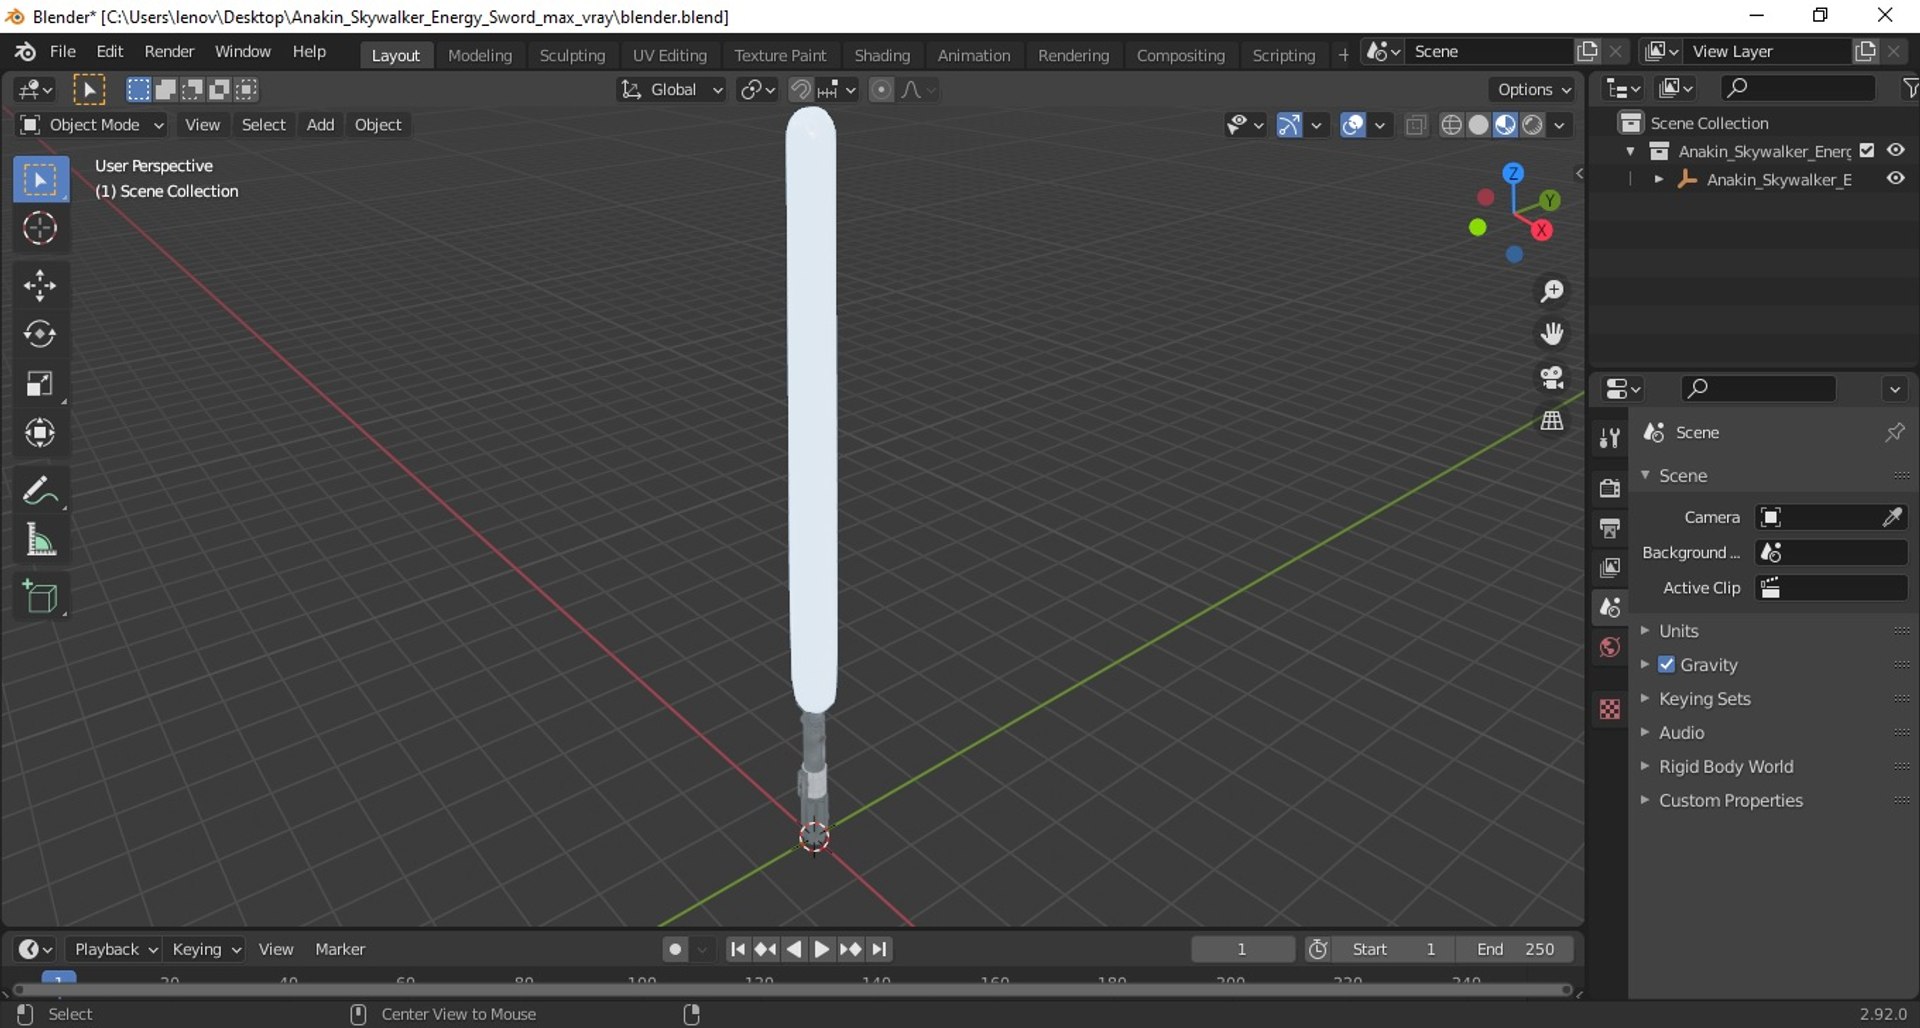Click the Play animation button

pyautogui.click(x=821, y=949)
